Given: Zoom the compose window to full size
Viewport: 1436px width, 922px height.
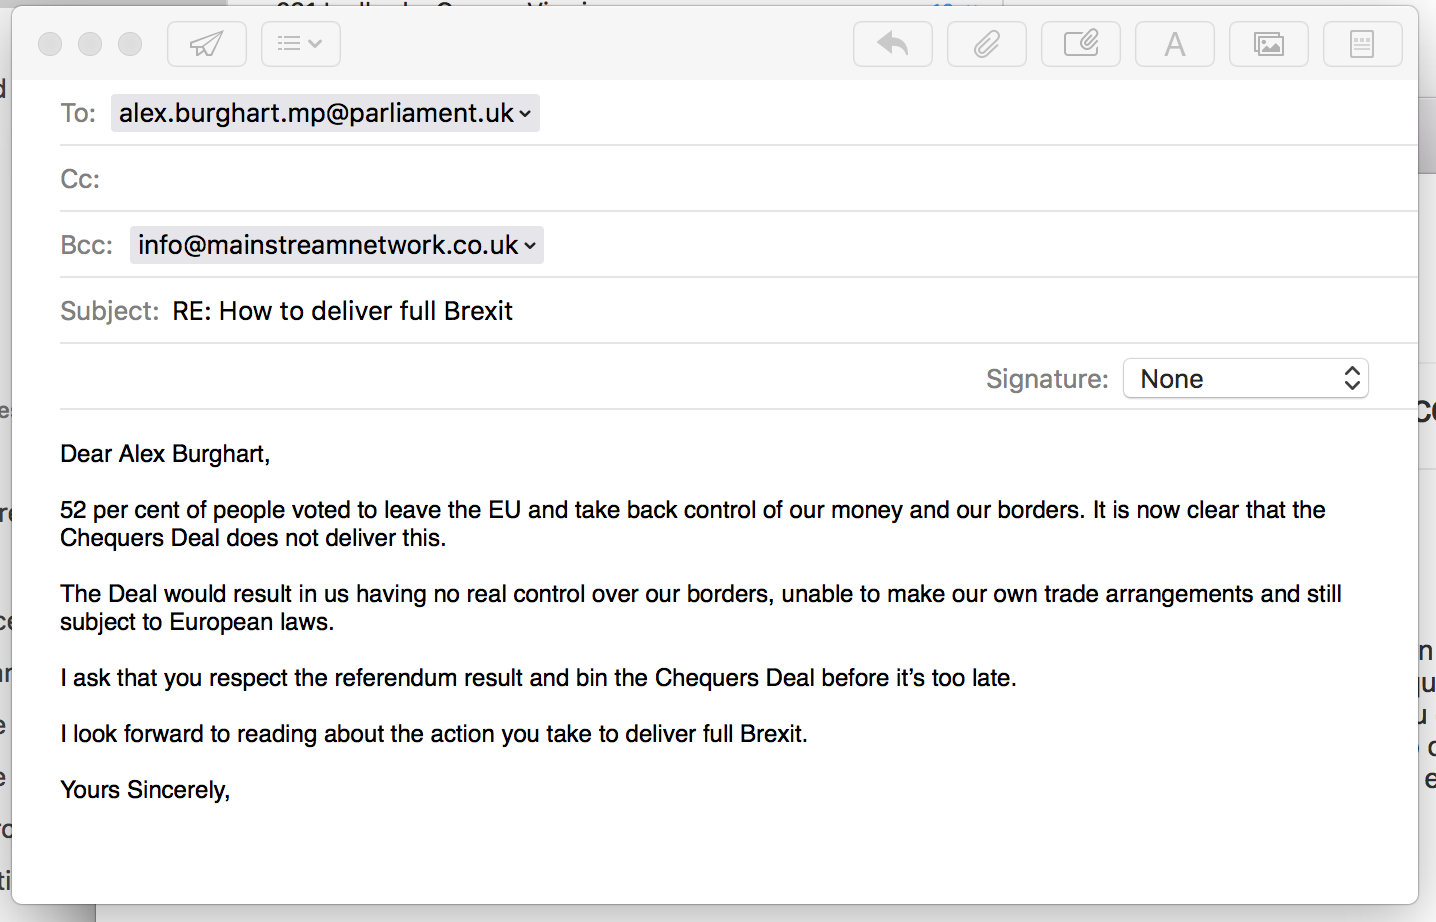Looking at the screenshot, I should pyautogui.click(x=130, y=44).
